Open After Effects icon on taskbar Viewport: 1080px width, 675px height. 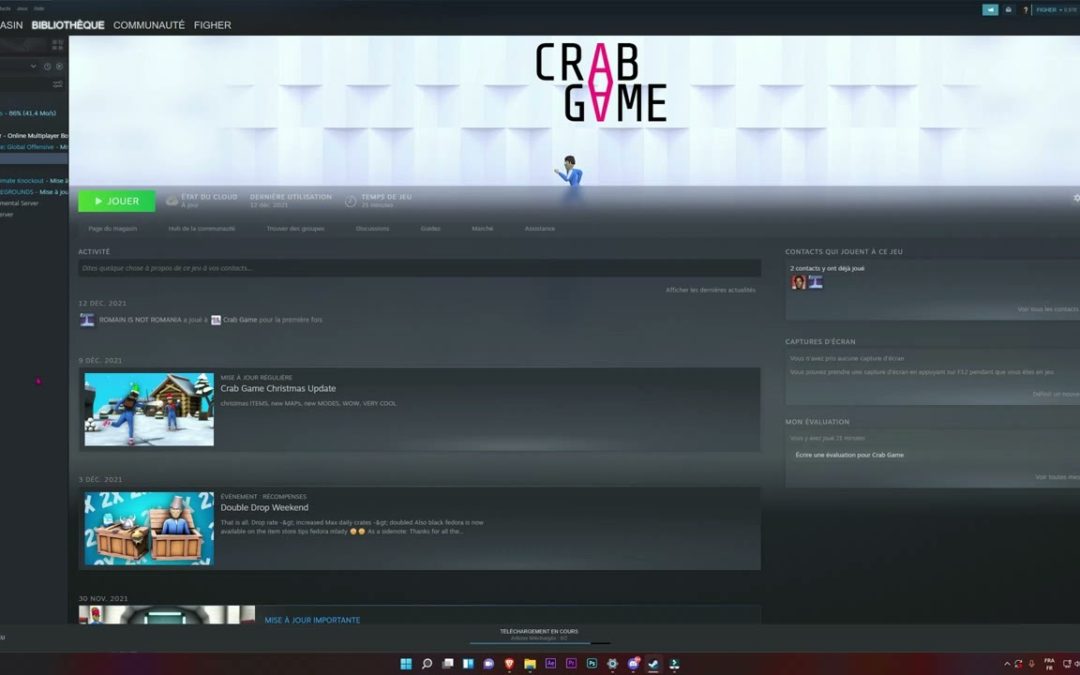pos(550,664)
